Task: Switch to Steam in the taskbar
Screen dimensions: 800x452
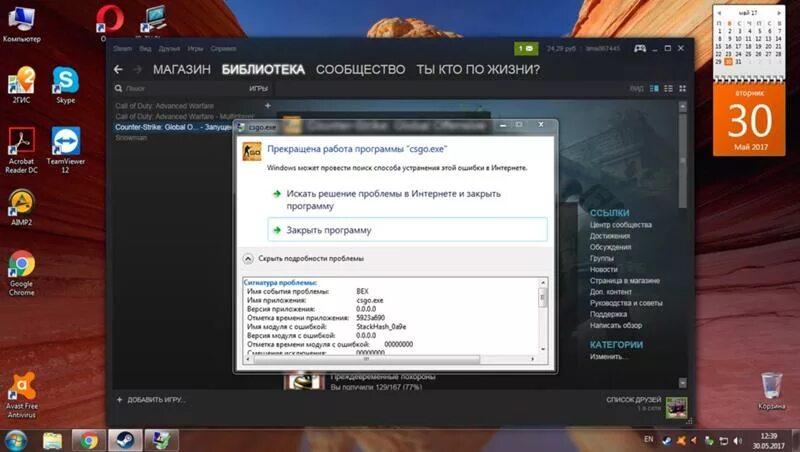Action: click(124, 440)
